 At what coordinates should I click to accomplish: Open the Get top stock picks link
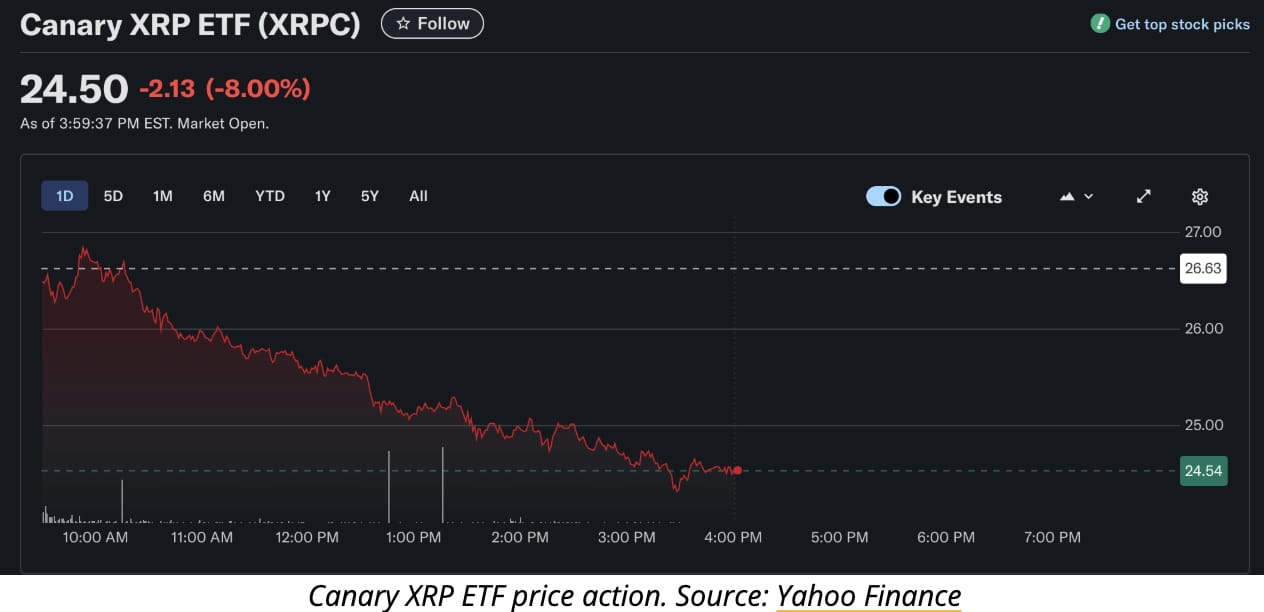pos(1182,24)
